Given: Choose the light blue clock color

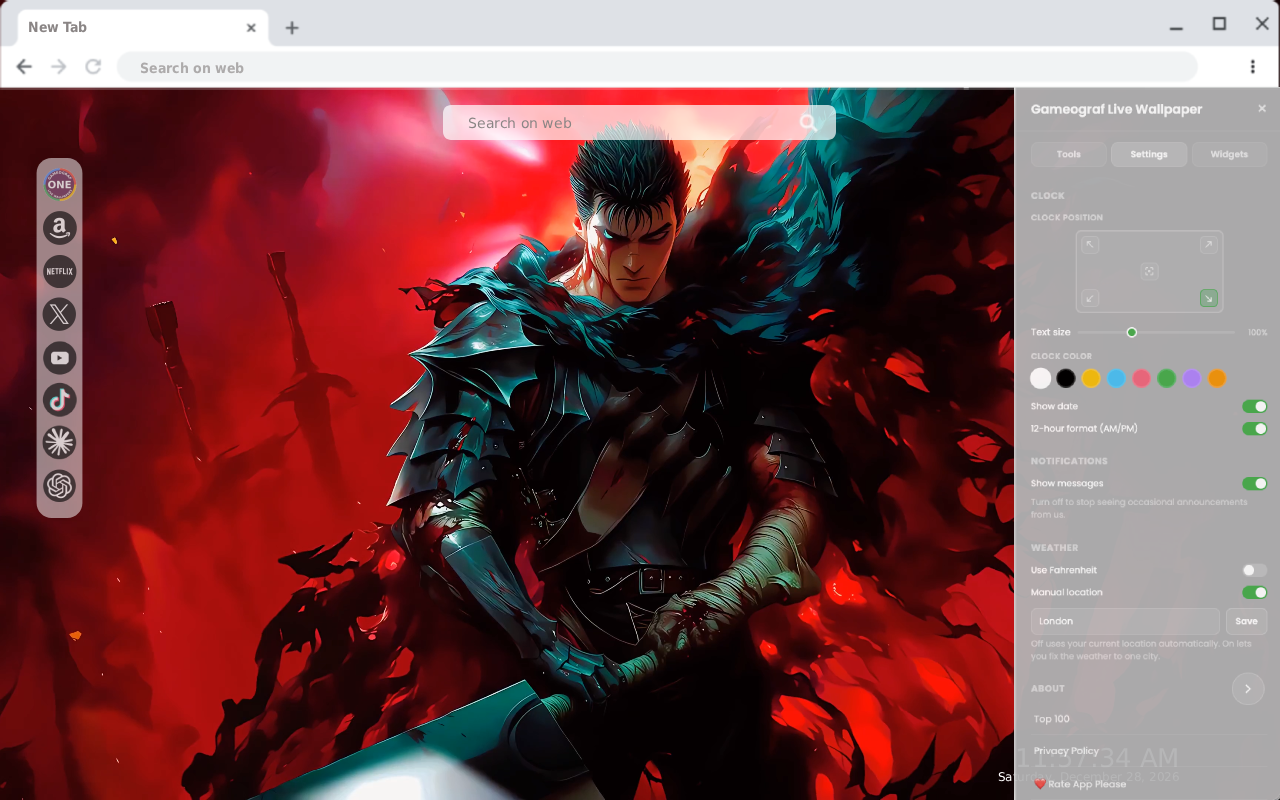Looking at the screenshot, I should pyautogui.click(x=1116, y=378).
